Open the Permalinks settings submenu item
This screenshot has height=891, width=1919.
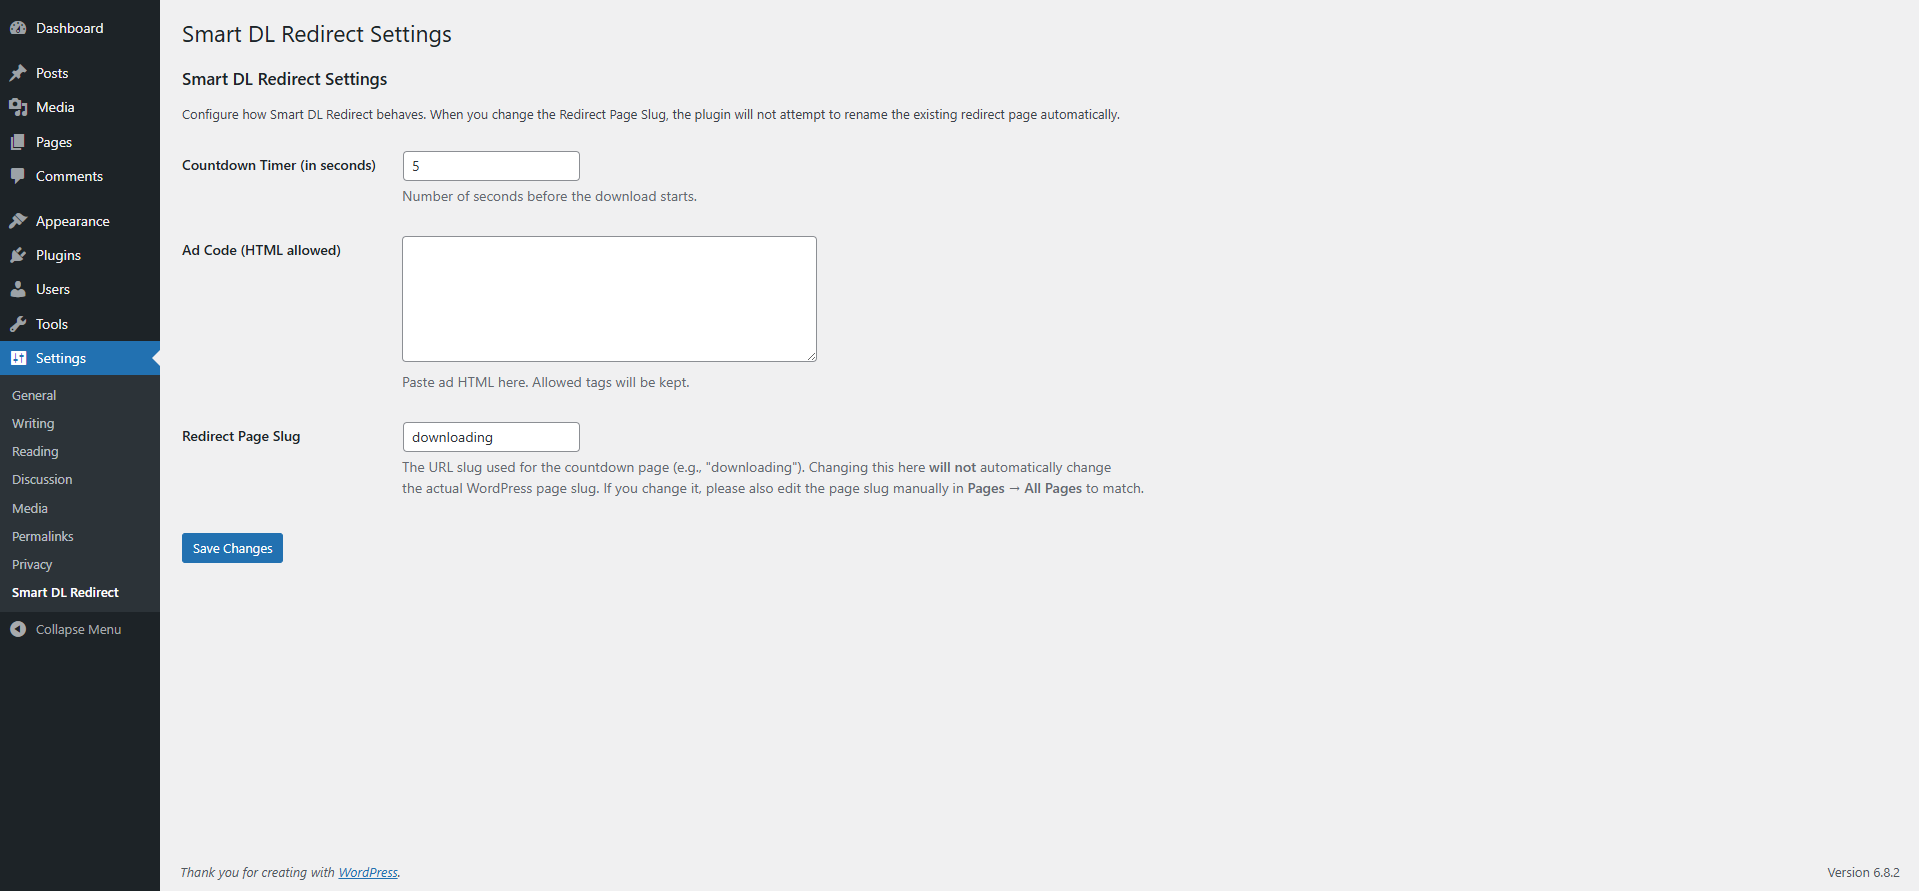tap(43, 536)
